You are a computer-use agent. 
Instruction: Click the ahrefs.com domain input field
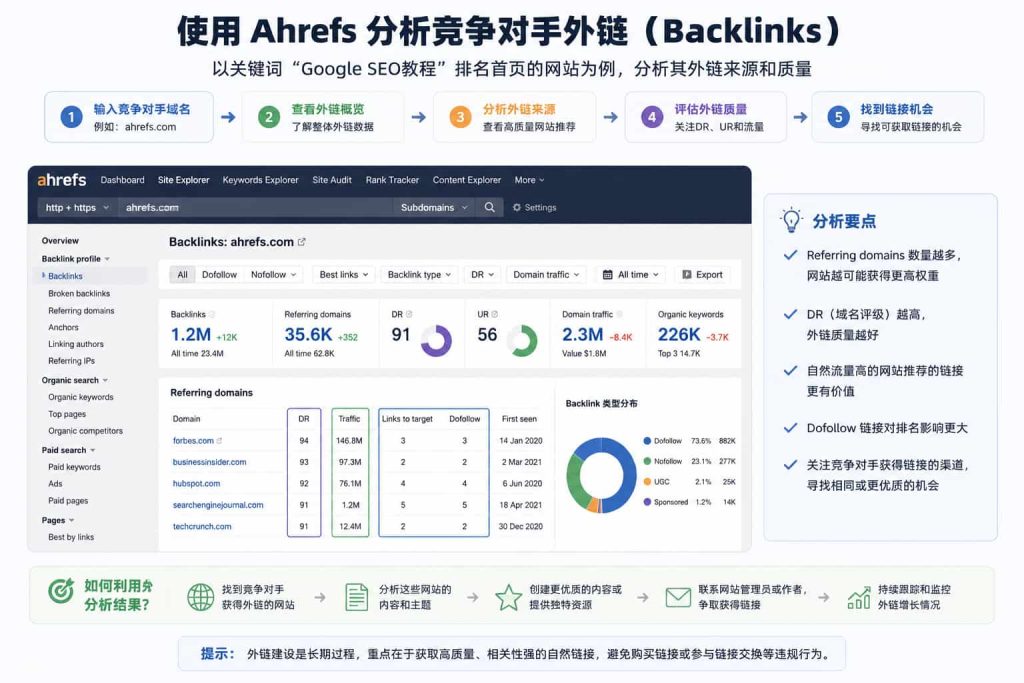[256, 207]
